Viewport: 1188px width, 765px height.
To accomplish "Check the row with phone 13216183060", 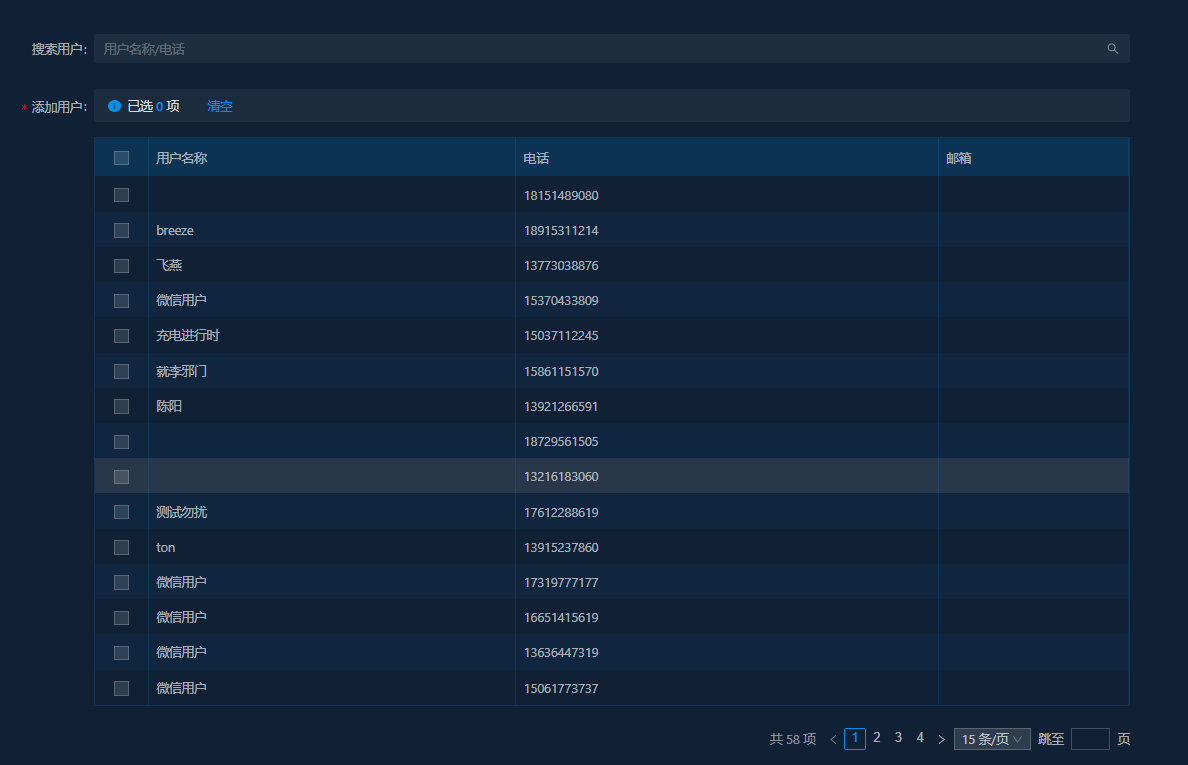I will coord(121,477).
